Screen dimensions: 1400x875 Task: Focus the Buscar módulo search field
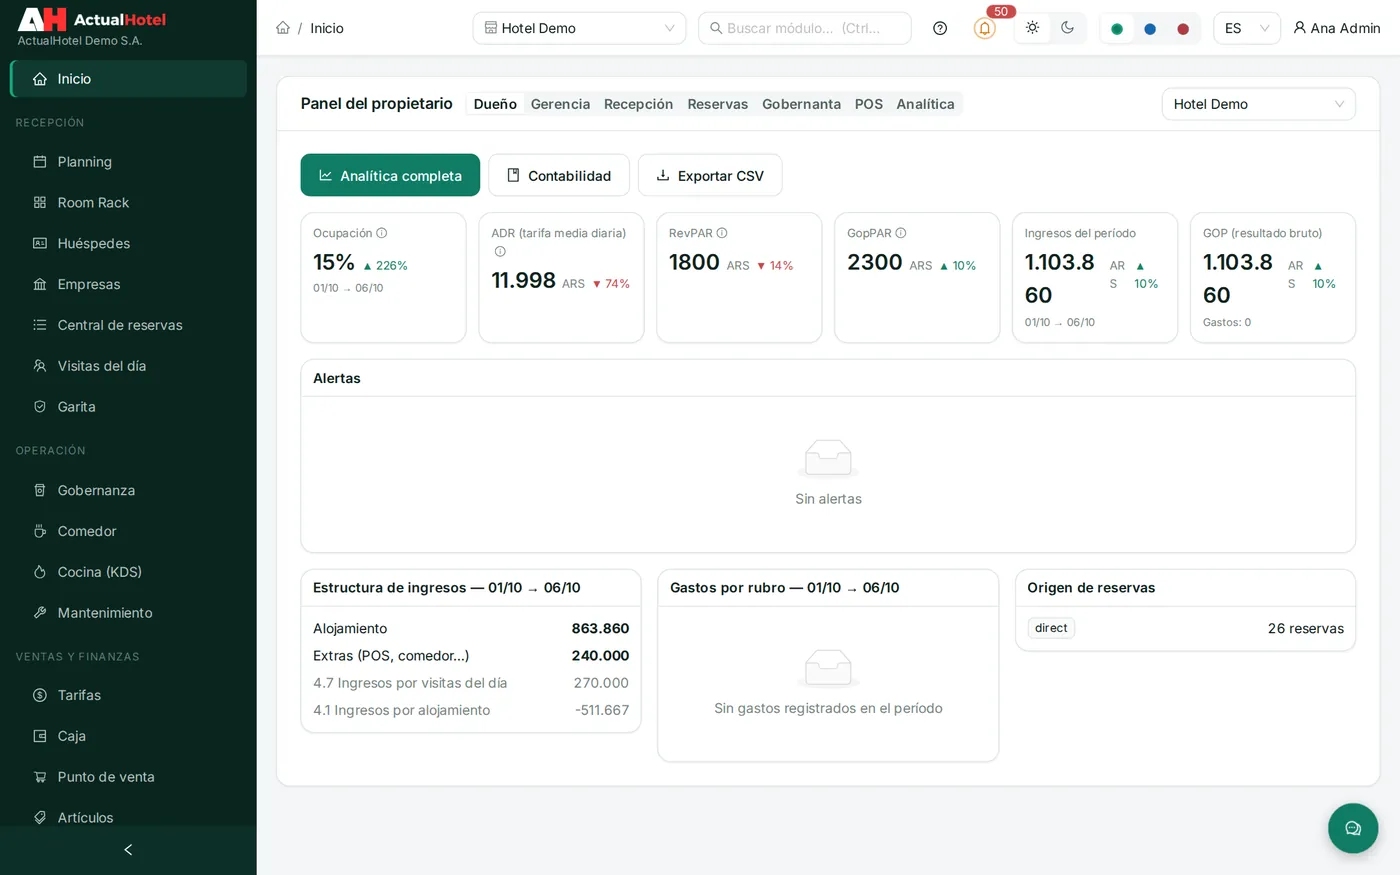pyautogui.click(x=805, y=28)
